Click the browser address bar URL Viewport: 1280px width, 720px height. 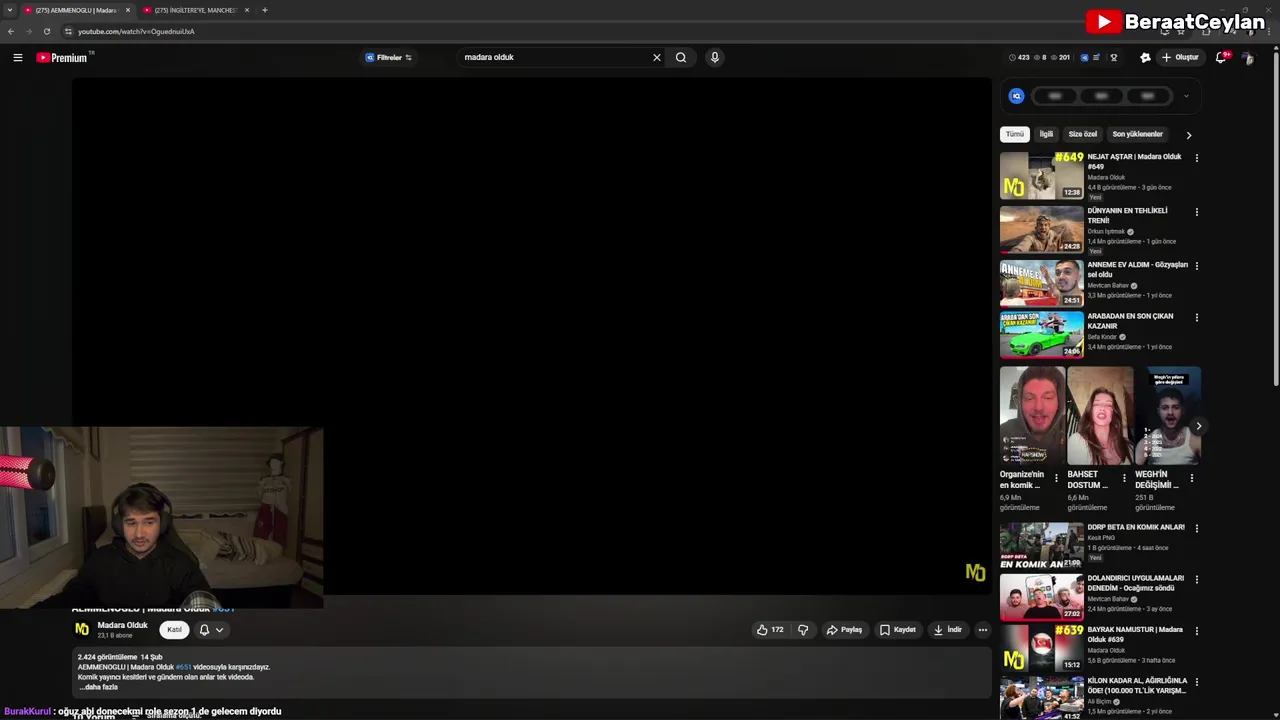tap(136, 31)
